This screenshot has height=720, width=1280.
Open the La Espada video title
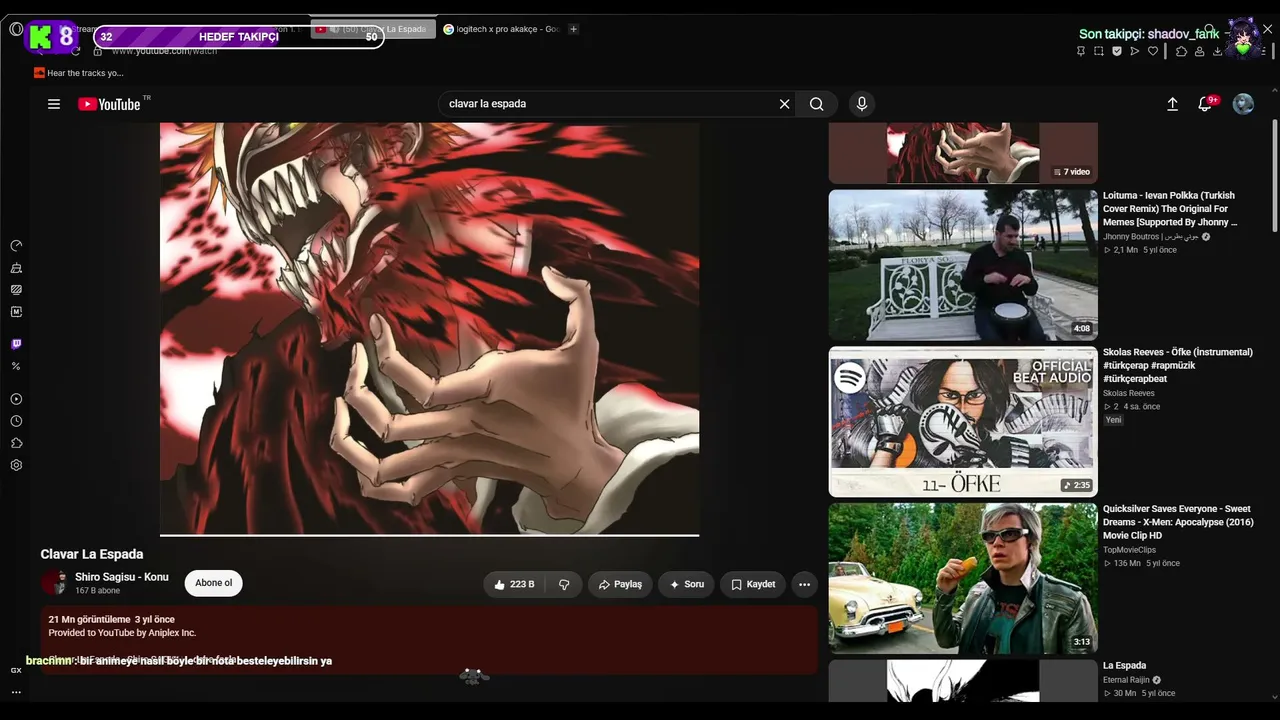(x=1125, y=666)
